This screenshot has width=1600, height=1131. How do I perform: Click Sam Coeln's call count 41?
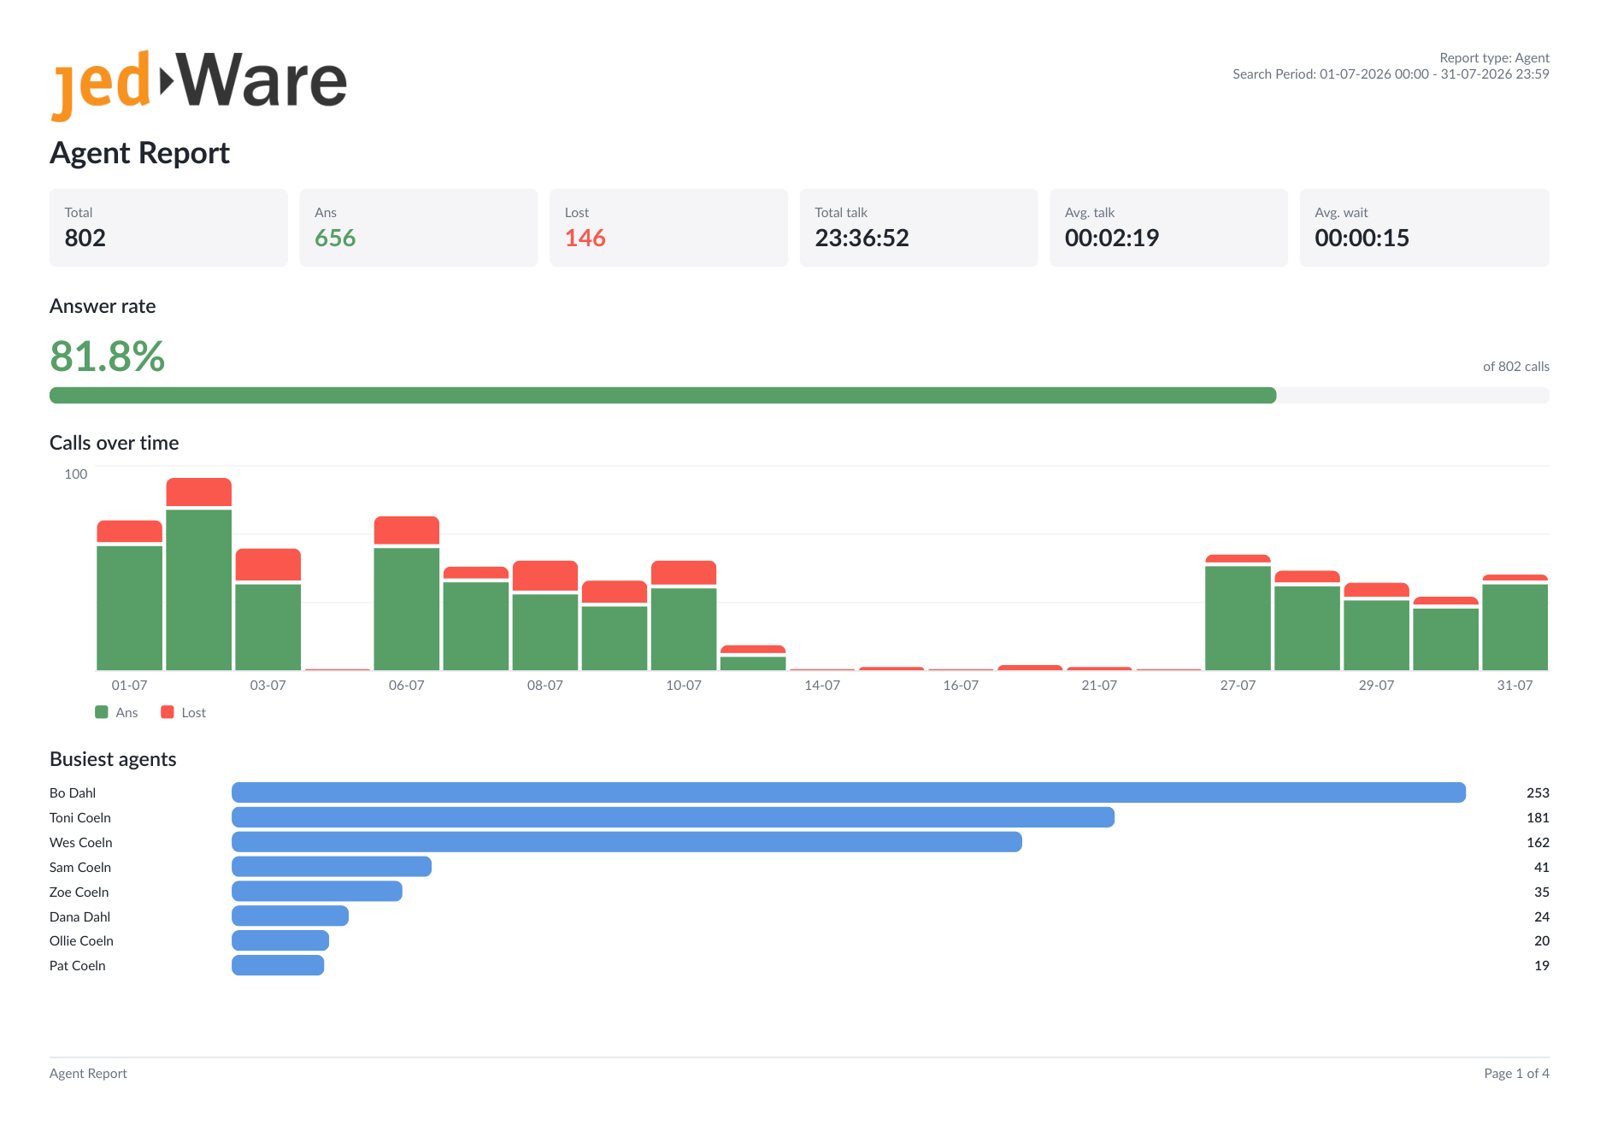click(1542, 868)
